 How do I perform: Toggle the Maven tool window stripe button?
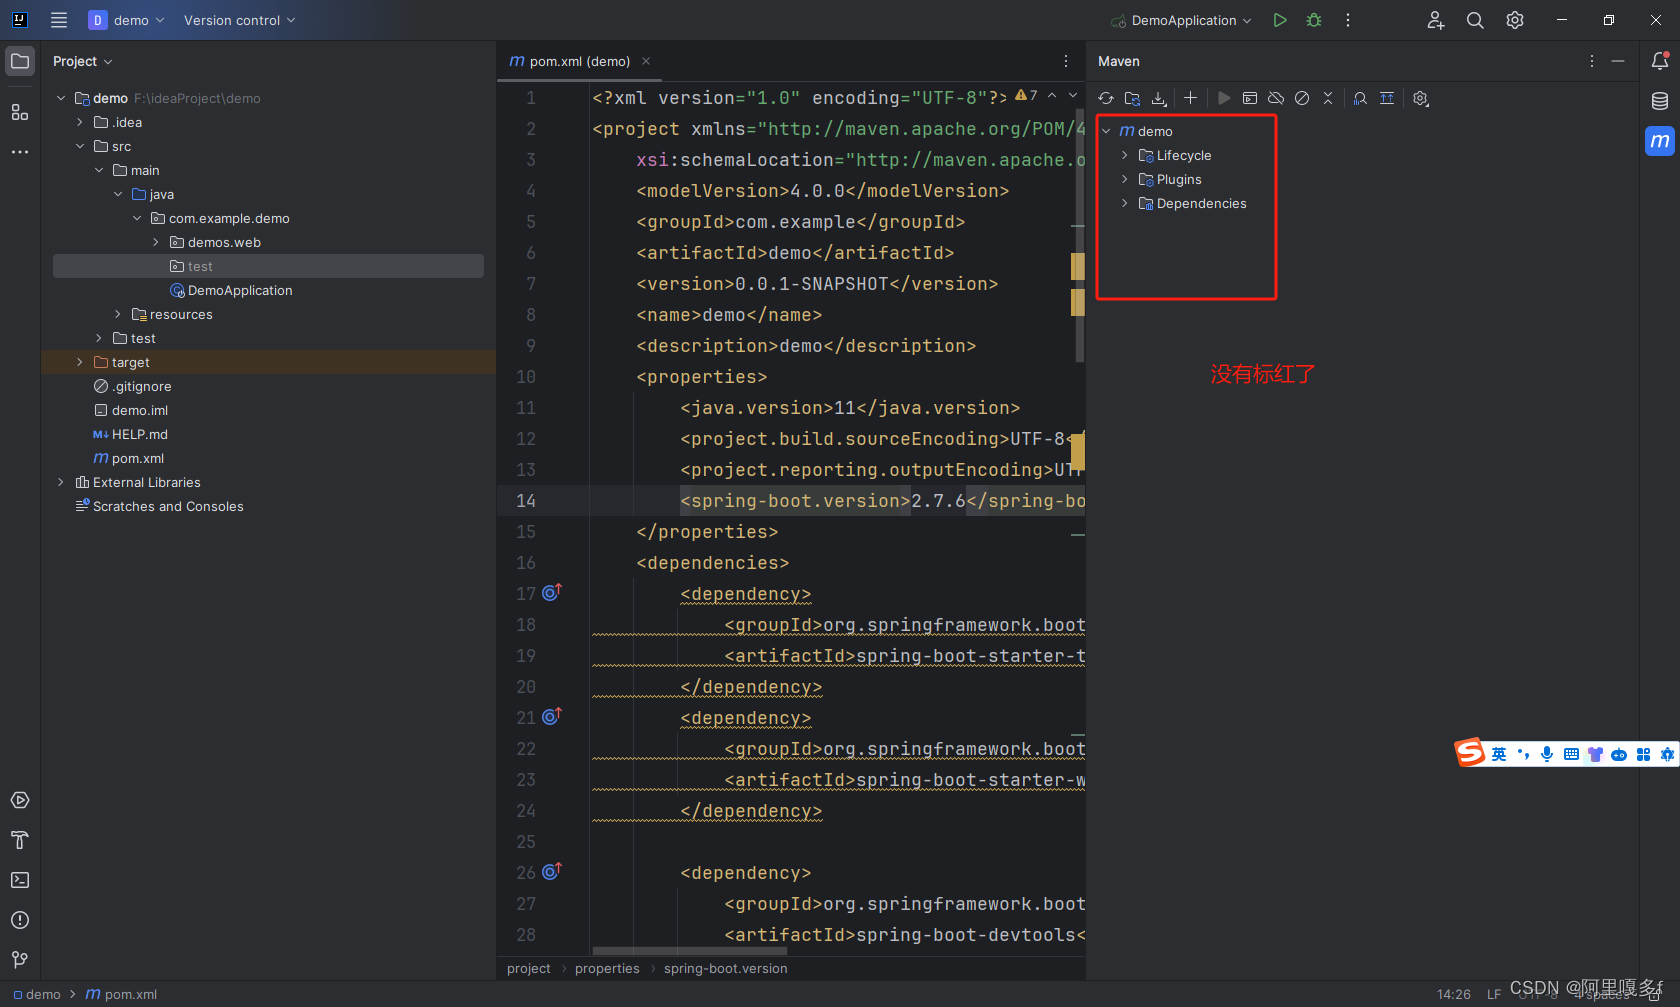[1660, 141]
